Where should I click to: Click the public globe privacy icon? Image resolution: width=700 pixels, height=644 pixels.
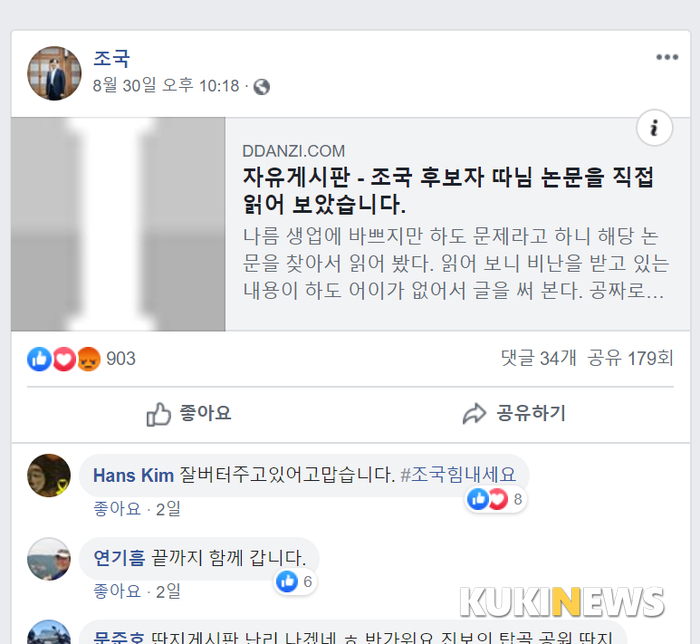262,87
